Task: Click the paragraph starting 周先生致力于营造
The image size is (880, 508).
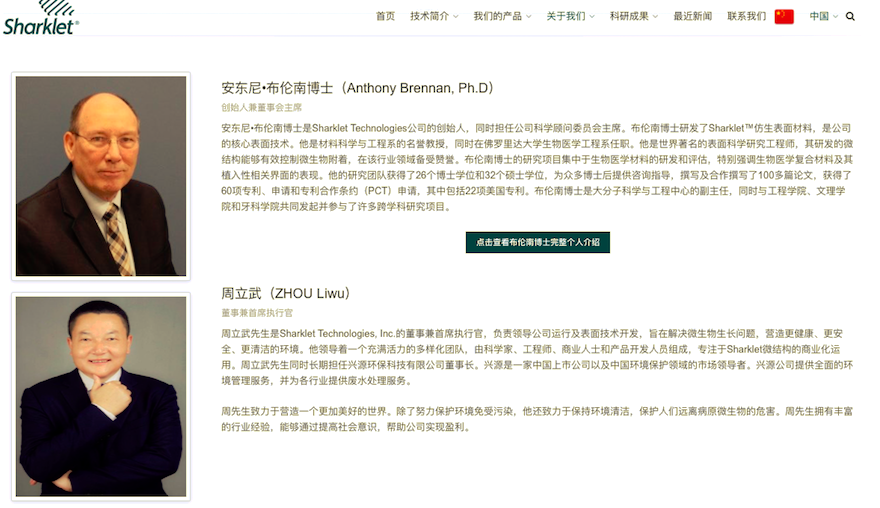Action: coord(537,419)
